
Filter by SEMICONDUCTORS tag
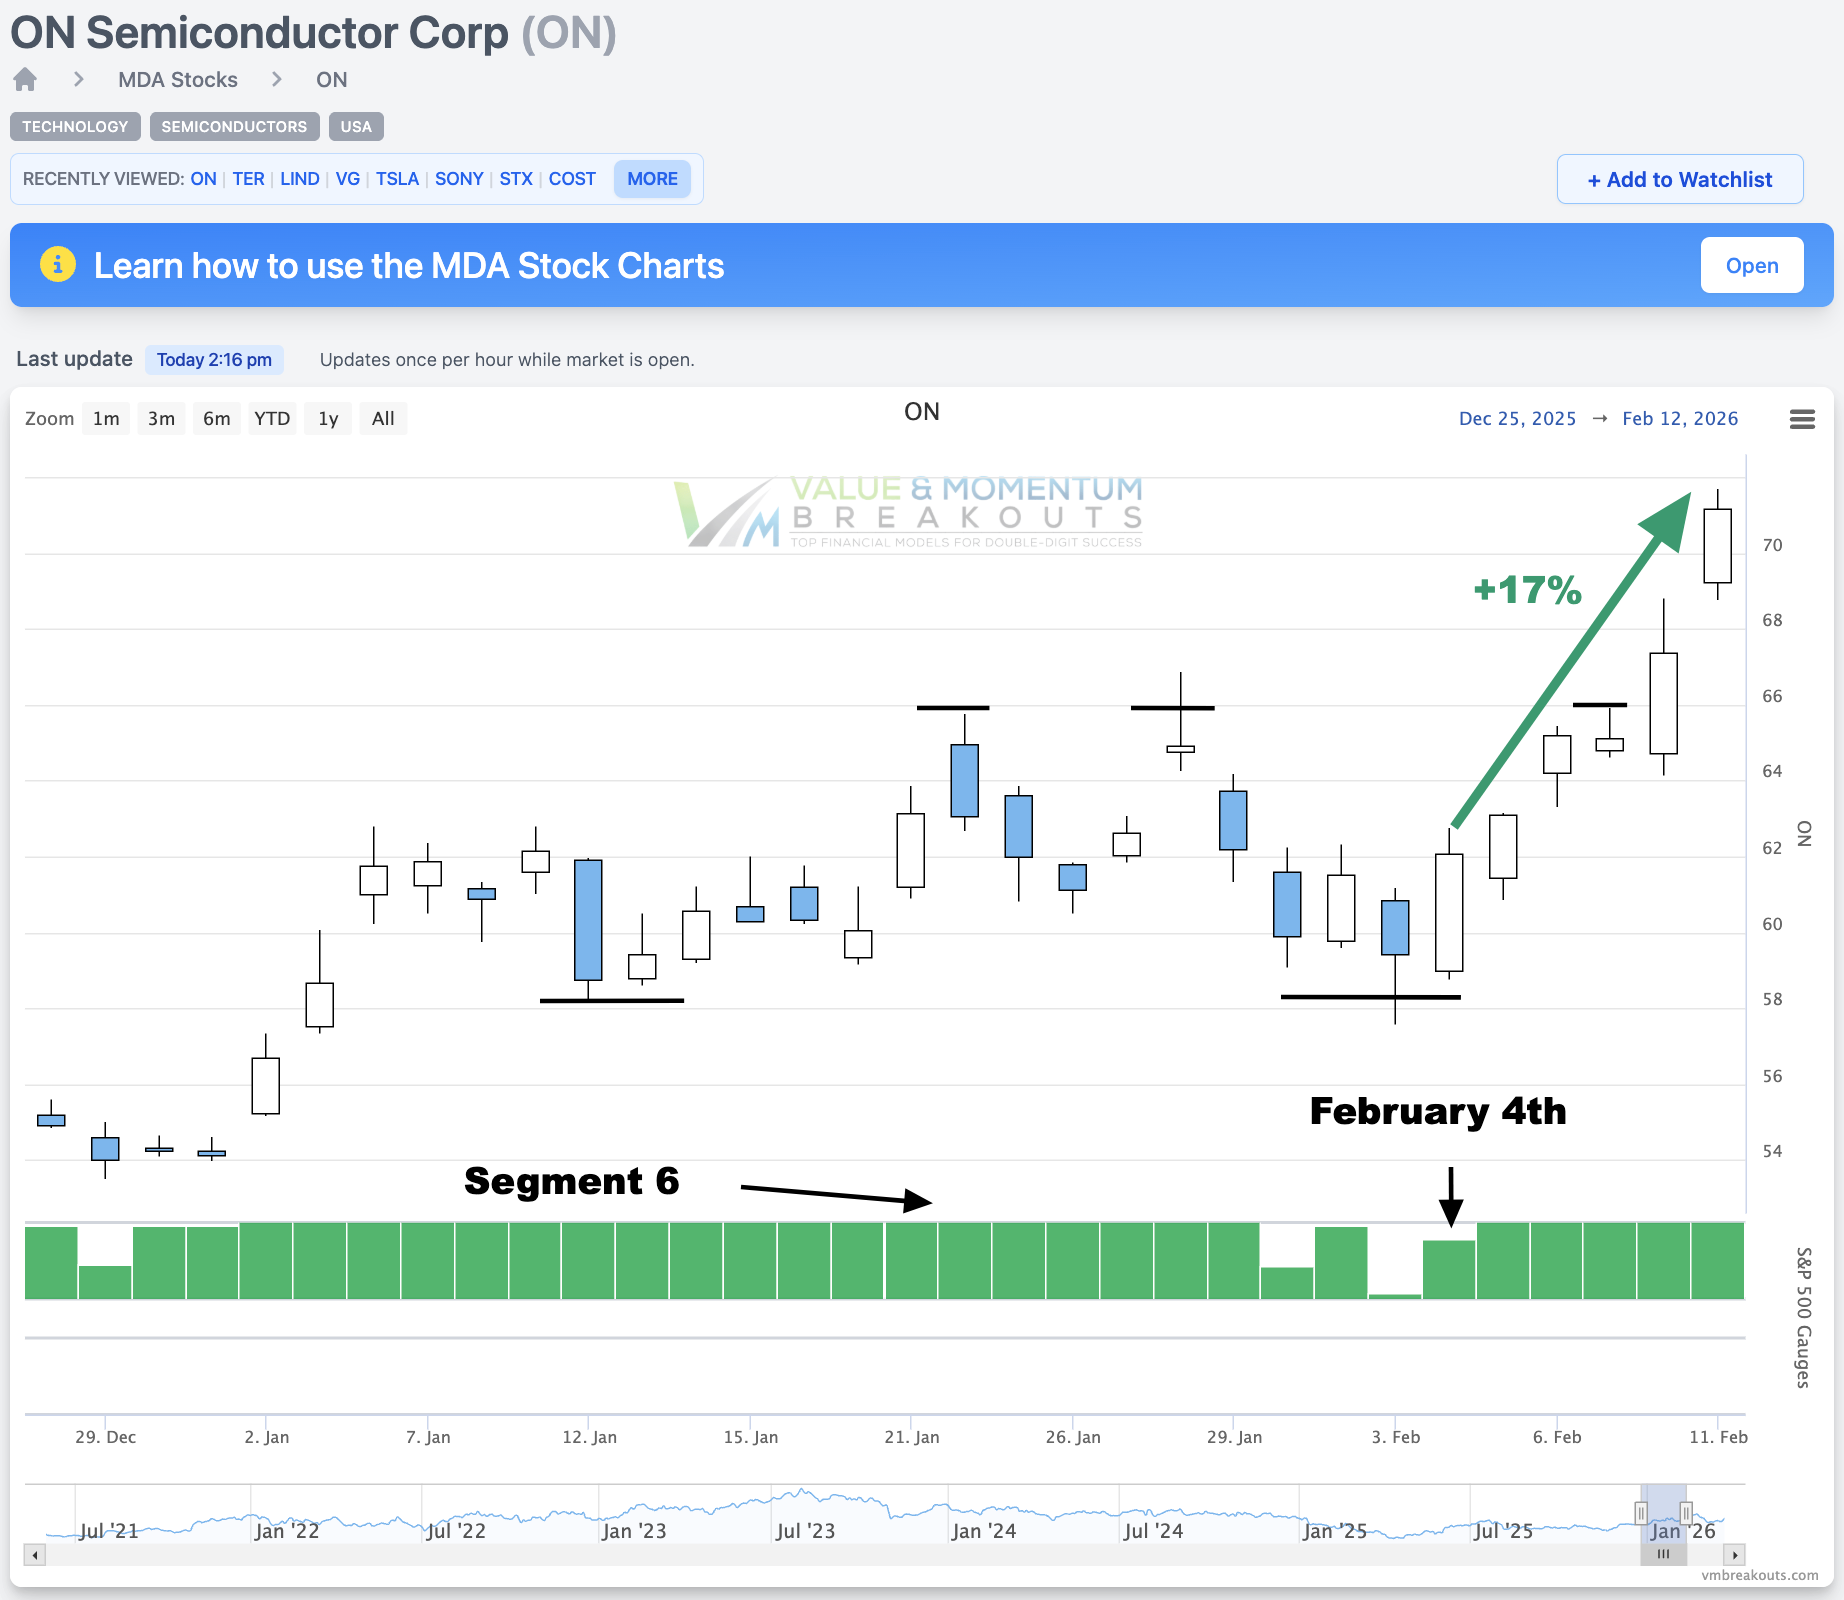(x=234, y=127)
